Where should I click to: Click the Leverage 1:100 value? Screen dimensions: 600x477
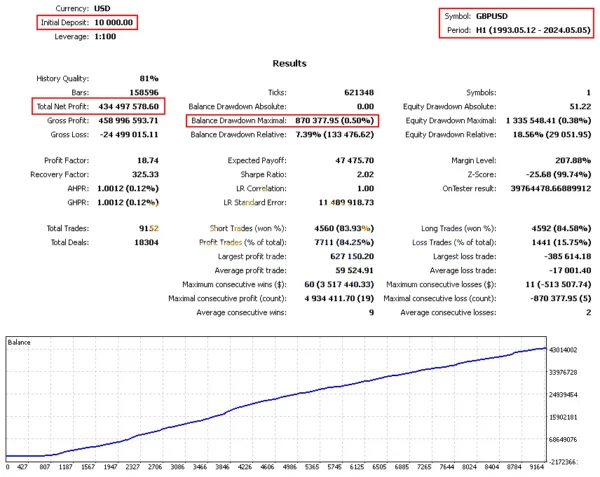tap(110, 35)
